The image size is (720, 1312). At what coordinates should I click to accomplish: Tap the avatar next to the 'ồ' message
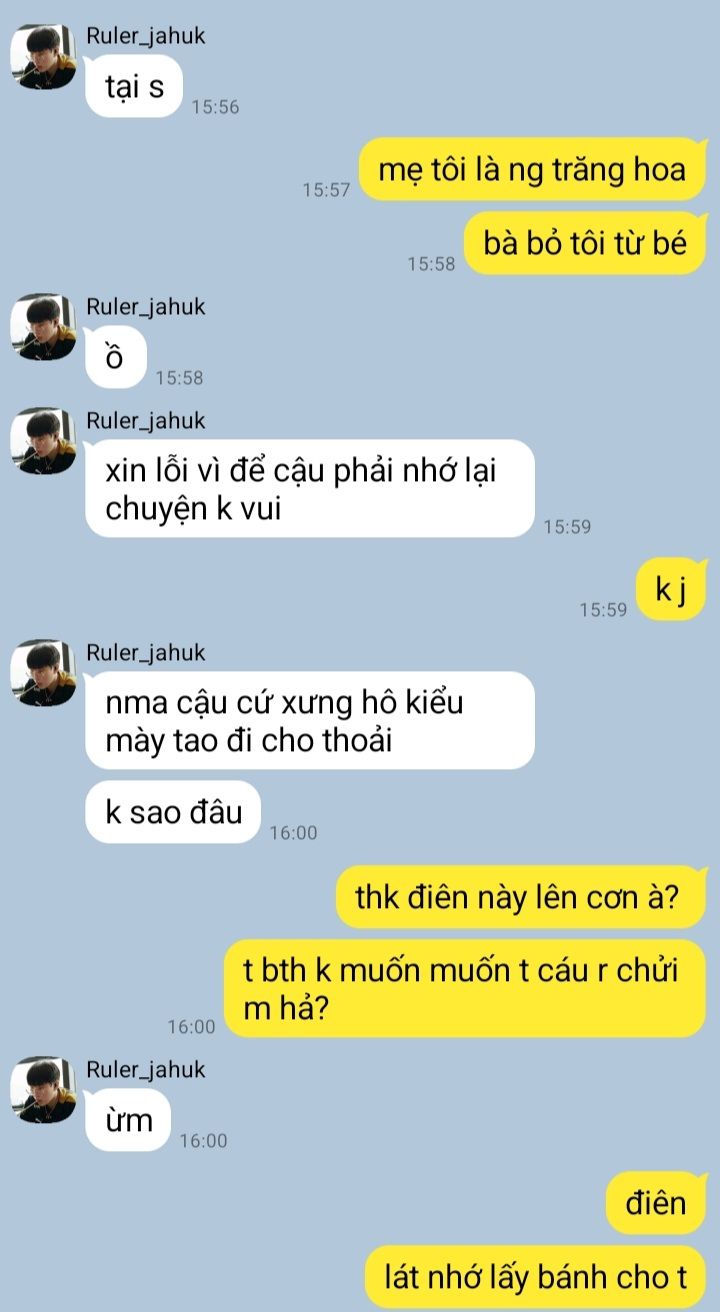(43, 326)
